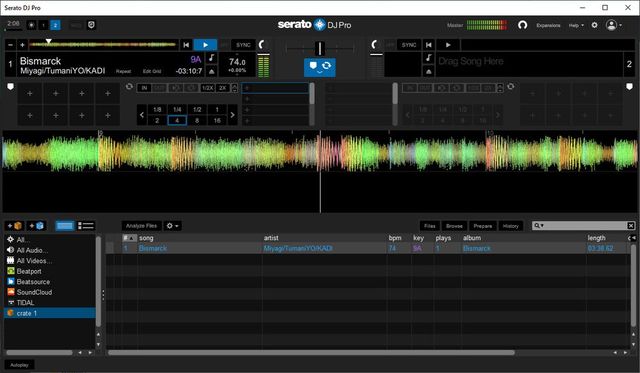Play deck 1 with the blue play button
The width and height of the screenshot is (640, 373).
205,45
